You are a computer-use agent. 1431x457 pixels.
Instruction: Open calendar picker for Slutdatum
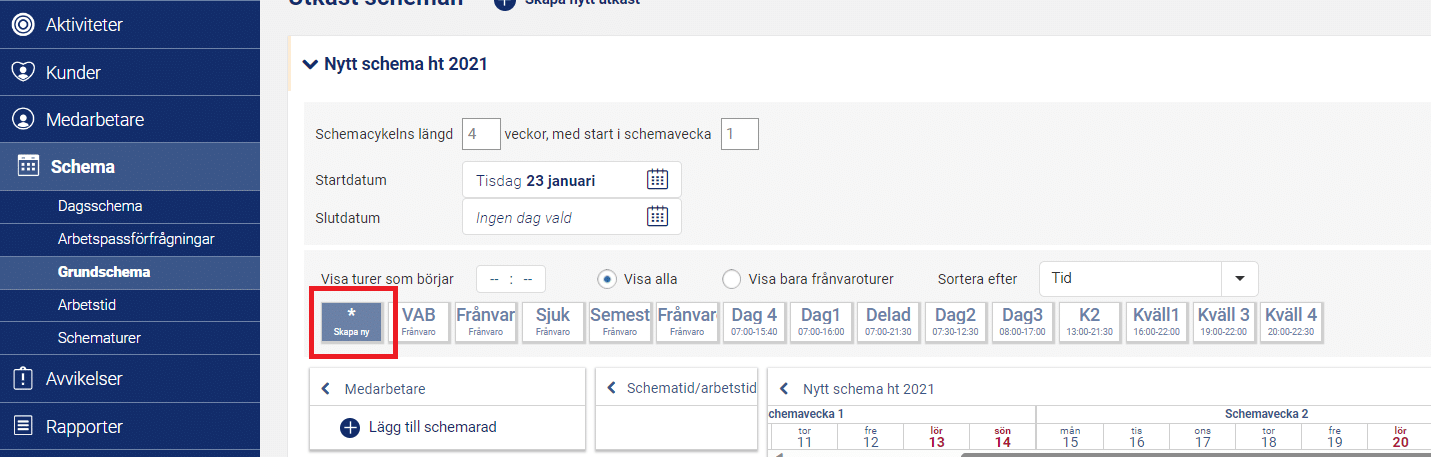[x=656, y=216]
